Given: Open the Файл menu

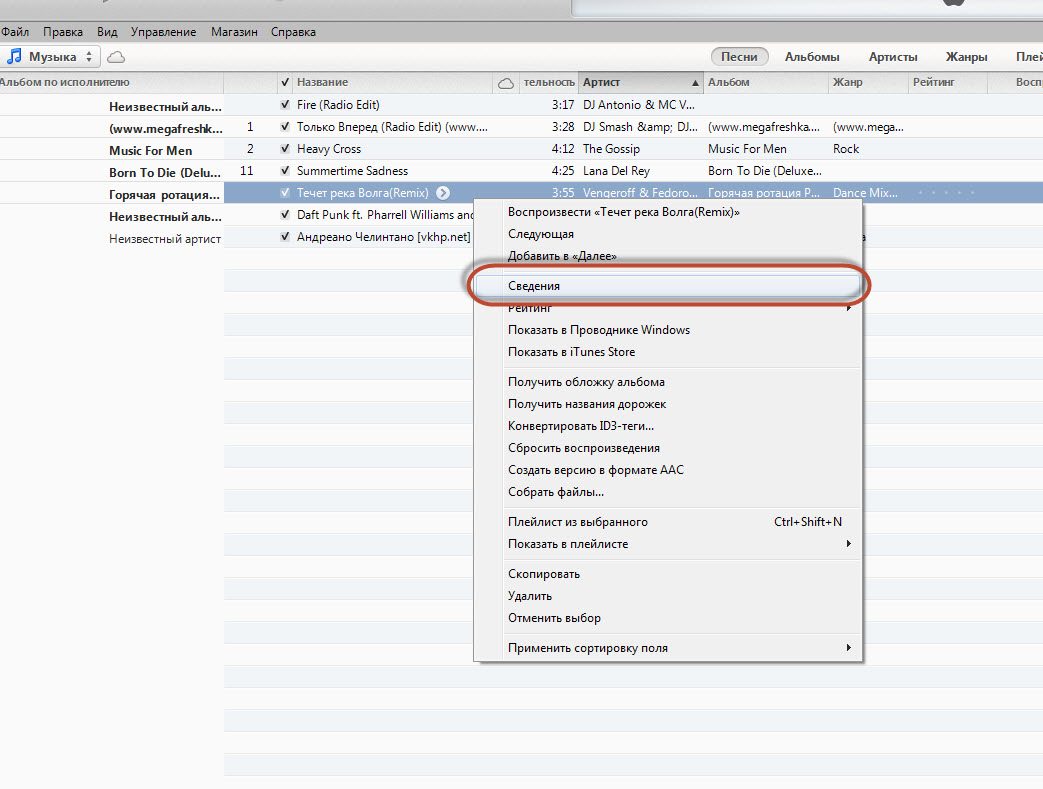Looking at the screenshot, I should coord(15,32).
